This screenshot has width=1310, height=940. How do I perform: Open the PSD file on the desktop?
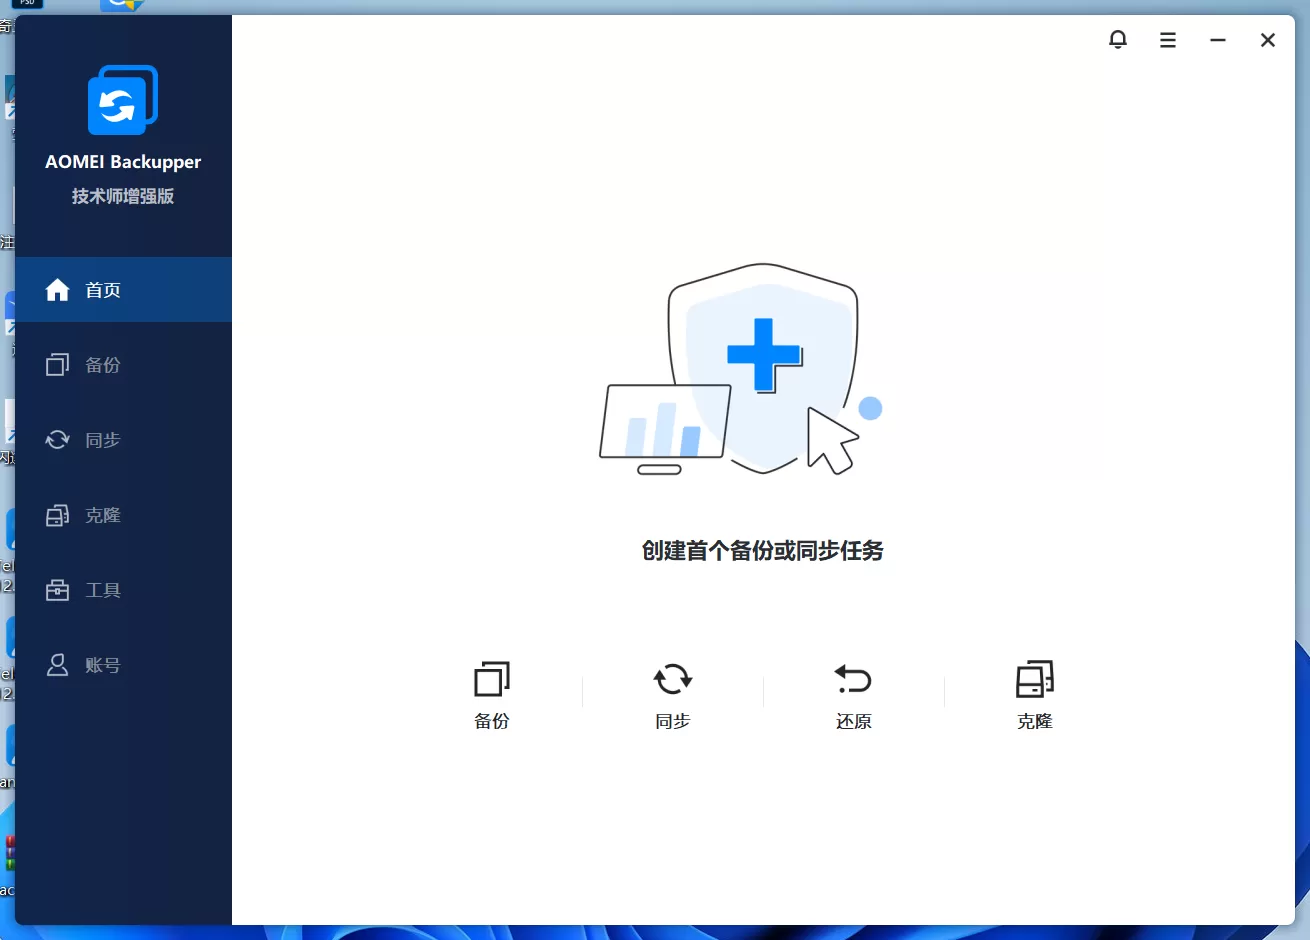[x=28, y=5]
